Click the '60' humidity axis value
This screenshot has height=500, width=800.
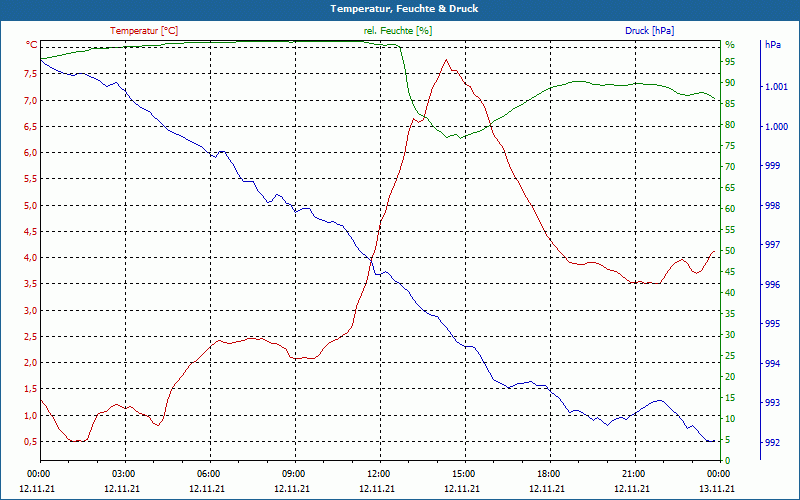coord(730,209)
